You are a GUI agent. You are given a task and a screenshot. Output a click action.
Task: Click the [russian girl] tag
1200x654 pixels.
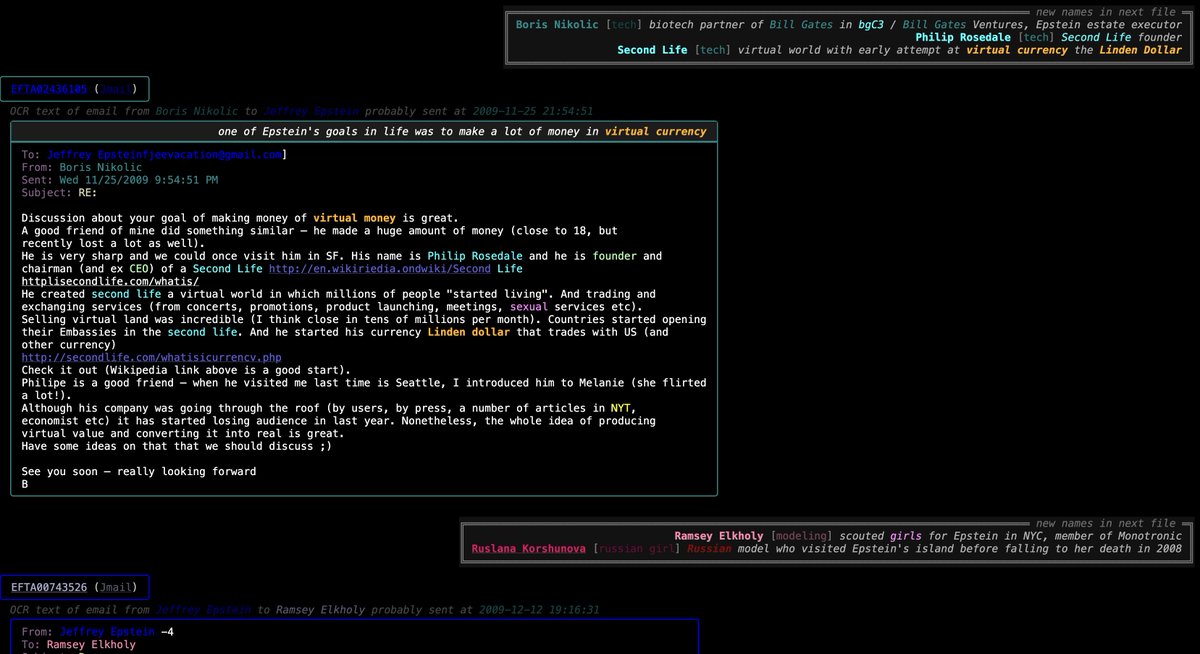(636, 548)
